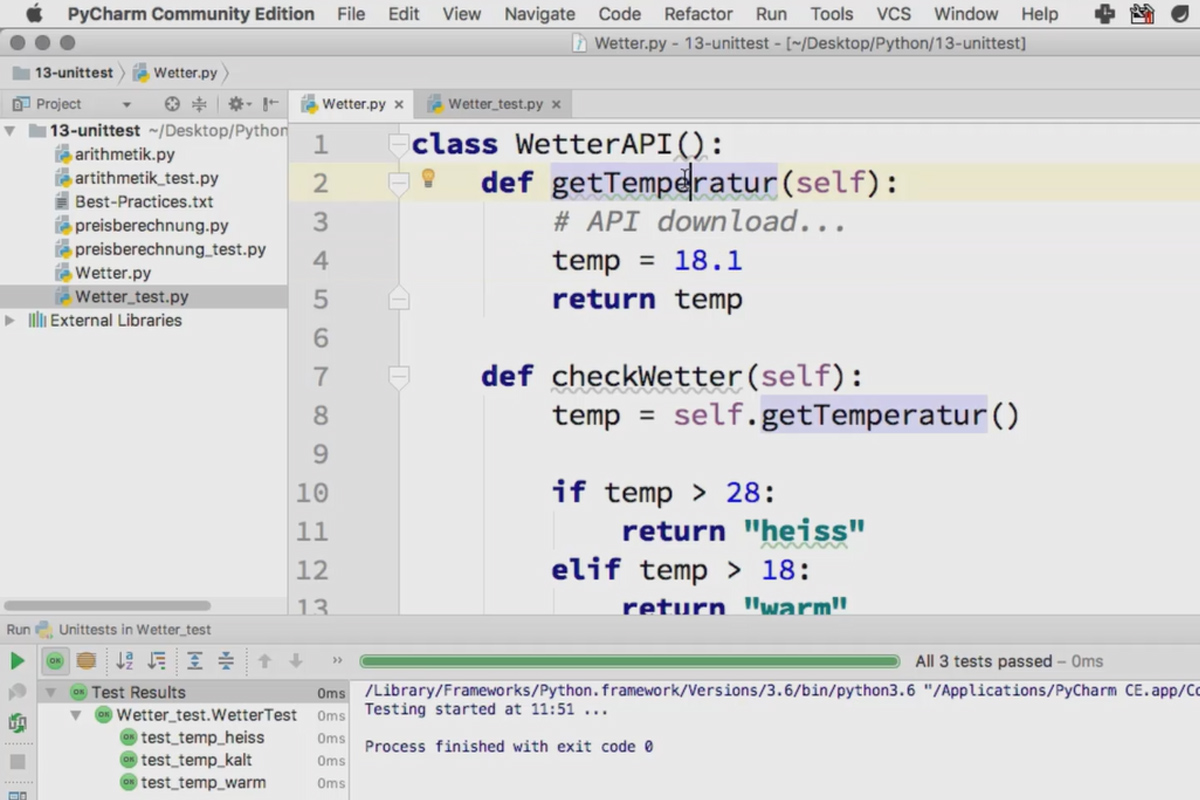The width and height of the screenshot is (1200, 800).
Task: Click Wetter.py breadcrumb in navigation bar
Action: pos(175,73)
